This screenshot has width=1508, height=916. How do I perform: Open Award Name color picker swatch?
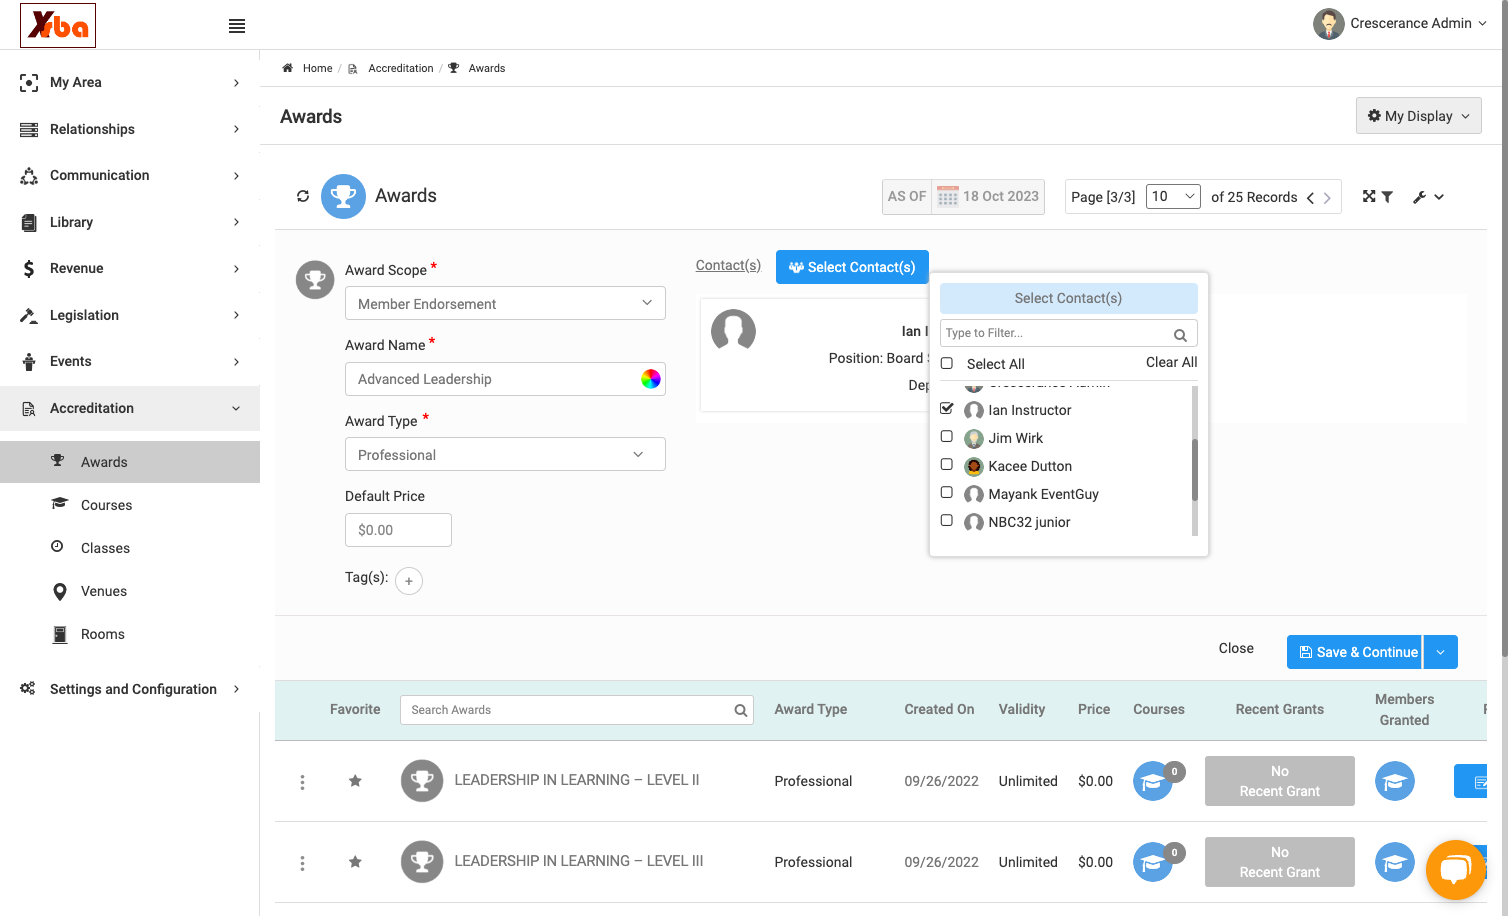click(x=651, y=379)
